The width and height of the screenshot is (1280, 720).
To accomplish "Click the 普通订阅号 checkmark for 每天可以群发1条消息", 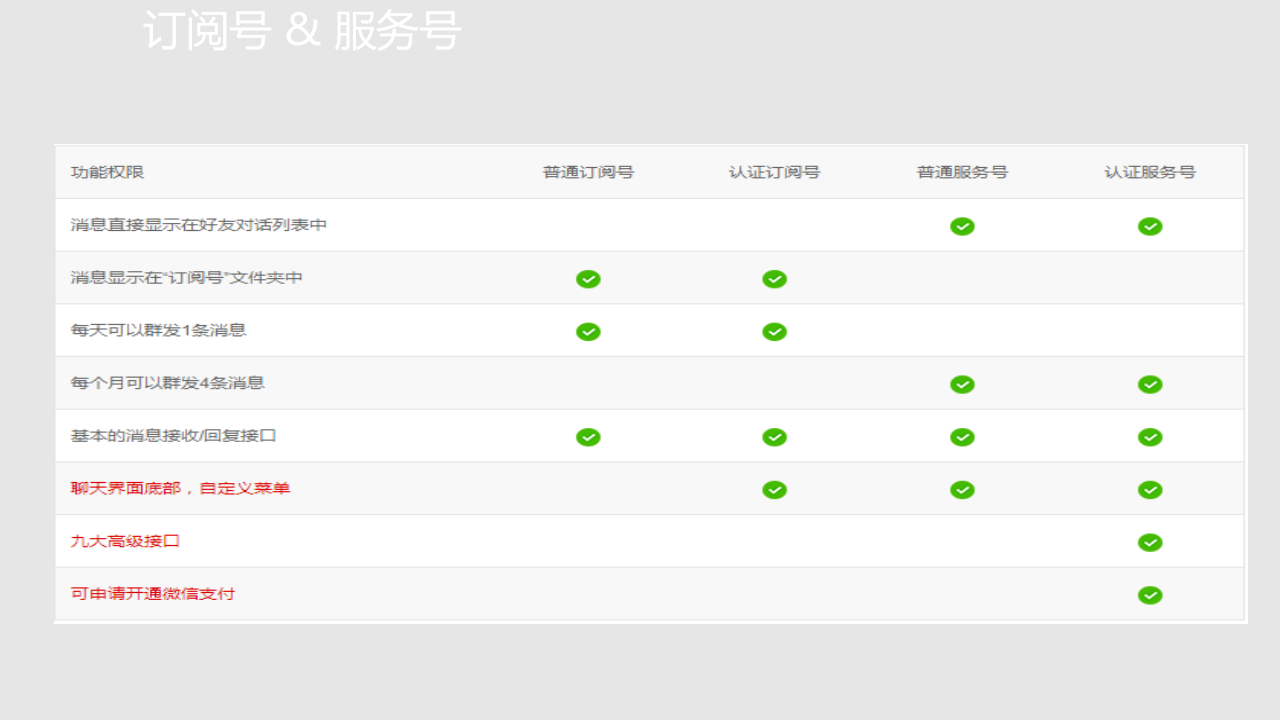I will pyautogui.click(x=588, y=331).
